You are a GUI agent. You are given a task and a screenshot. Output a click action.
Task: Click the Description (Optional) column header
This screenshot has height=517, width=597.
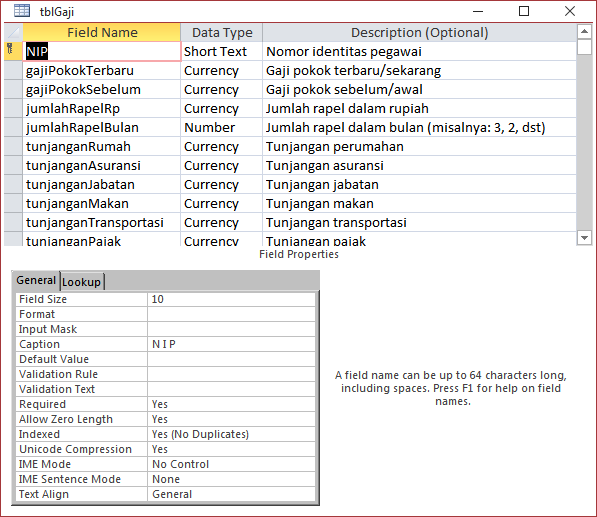[419, 32]
